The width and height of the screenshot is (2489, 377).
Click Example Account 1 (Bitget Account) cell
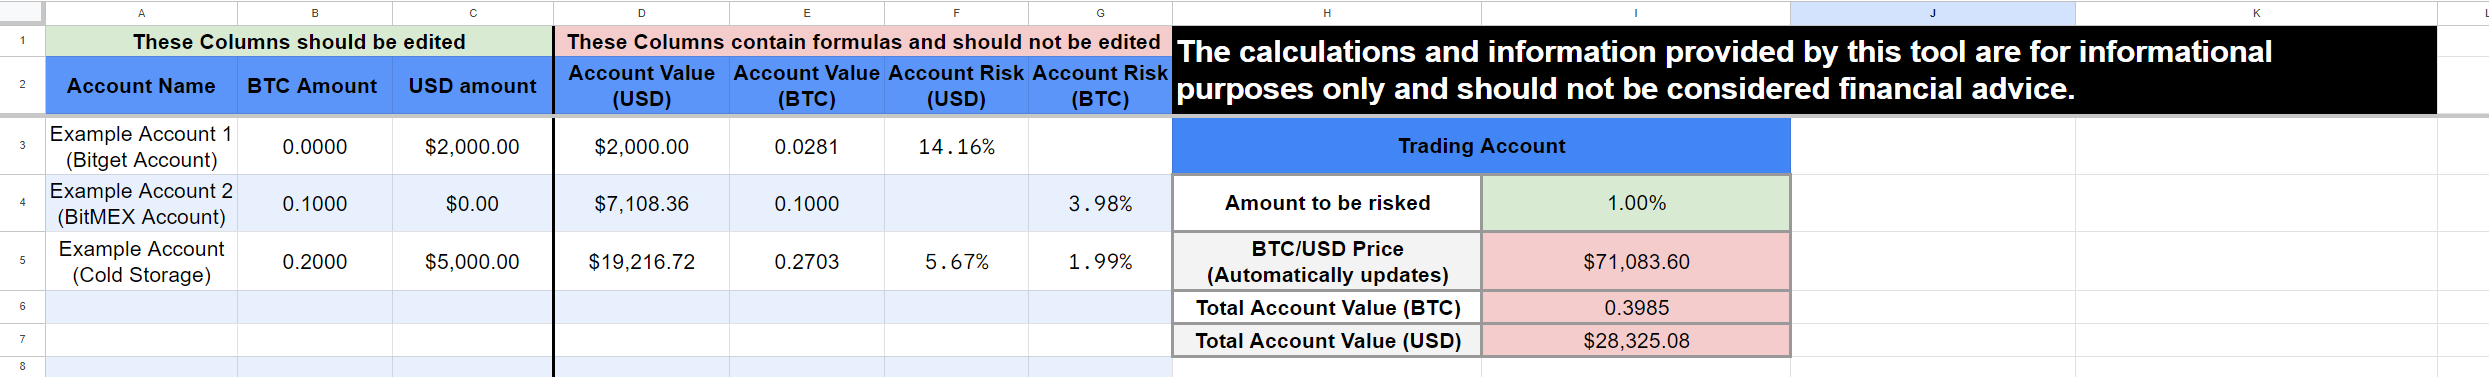coord(141,146)
